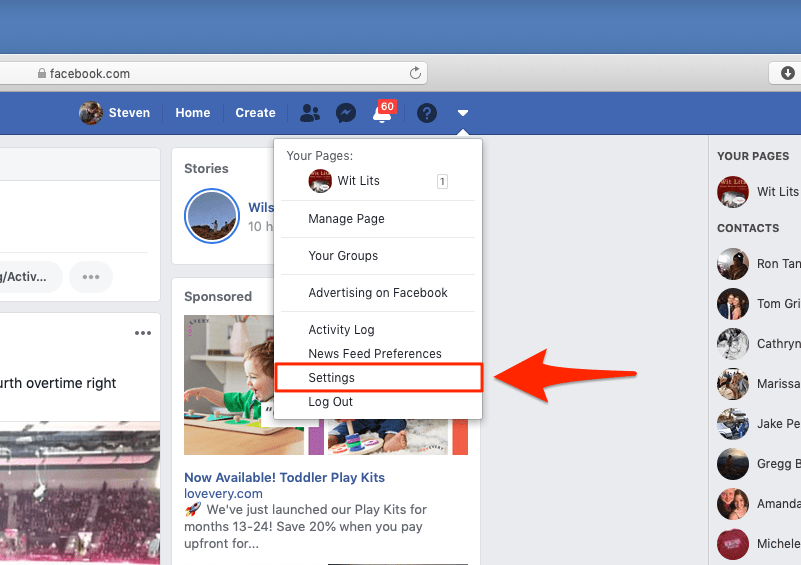Visit lovevery.com sponsored link
Image resolution: width=801 pixels, height=565 pixels.
click(x=223, y=493)
